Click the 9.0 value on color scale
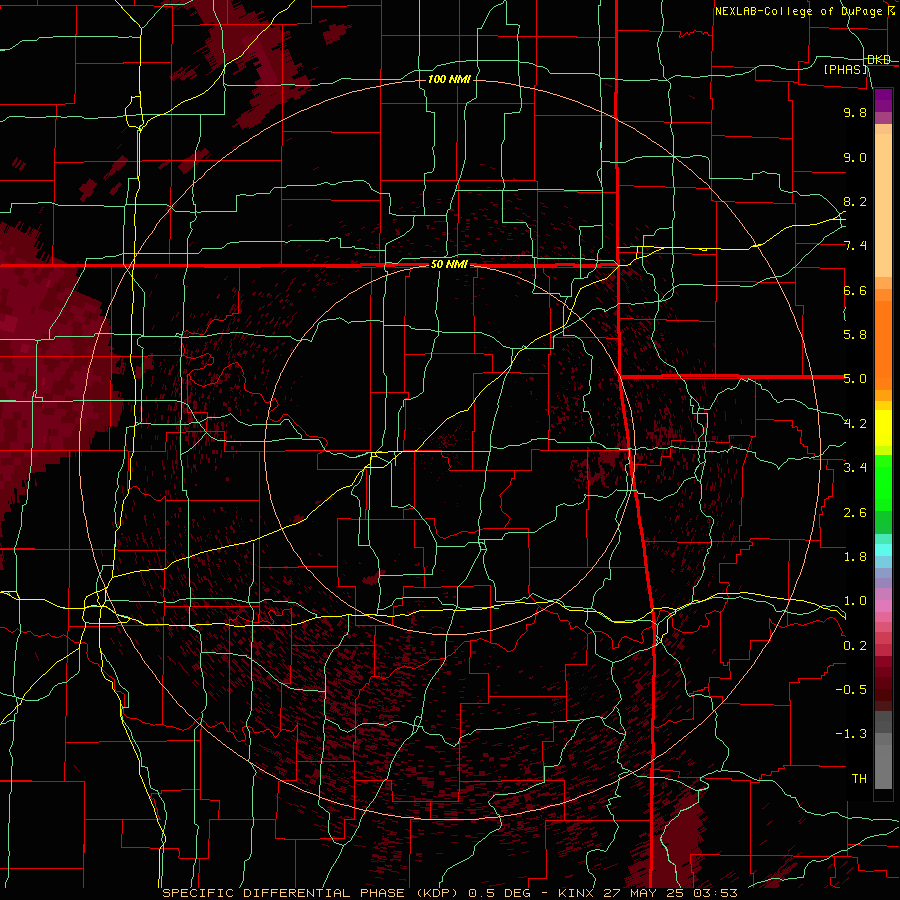 (855, 157)
